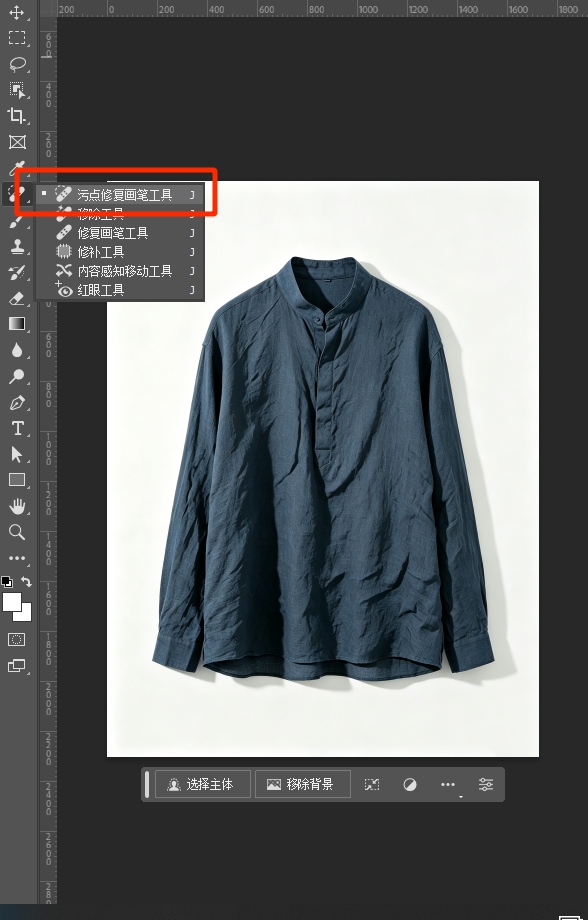Select the Pen tool
Viewport: 588px width, 920px height.
point(16,402)
